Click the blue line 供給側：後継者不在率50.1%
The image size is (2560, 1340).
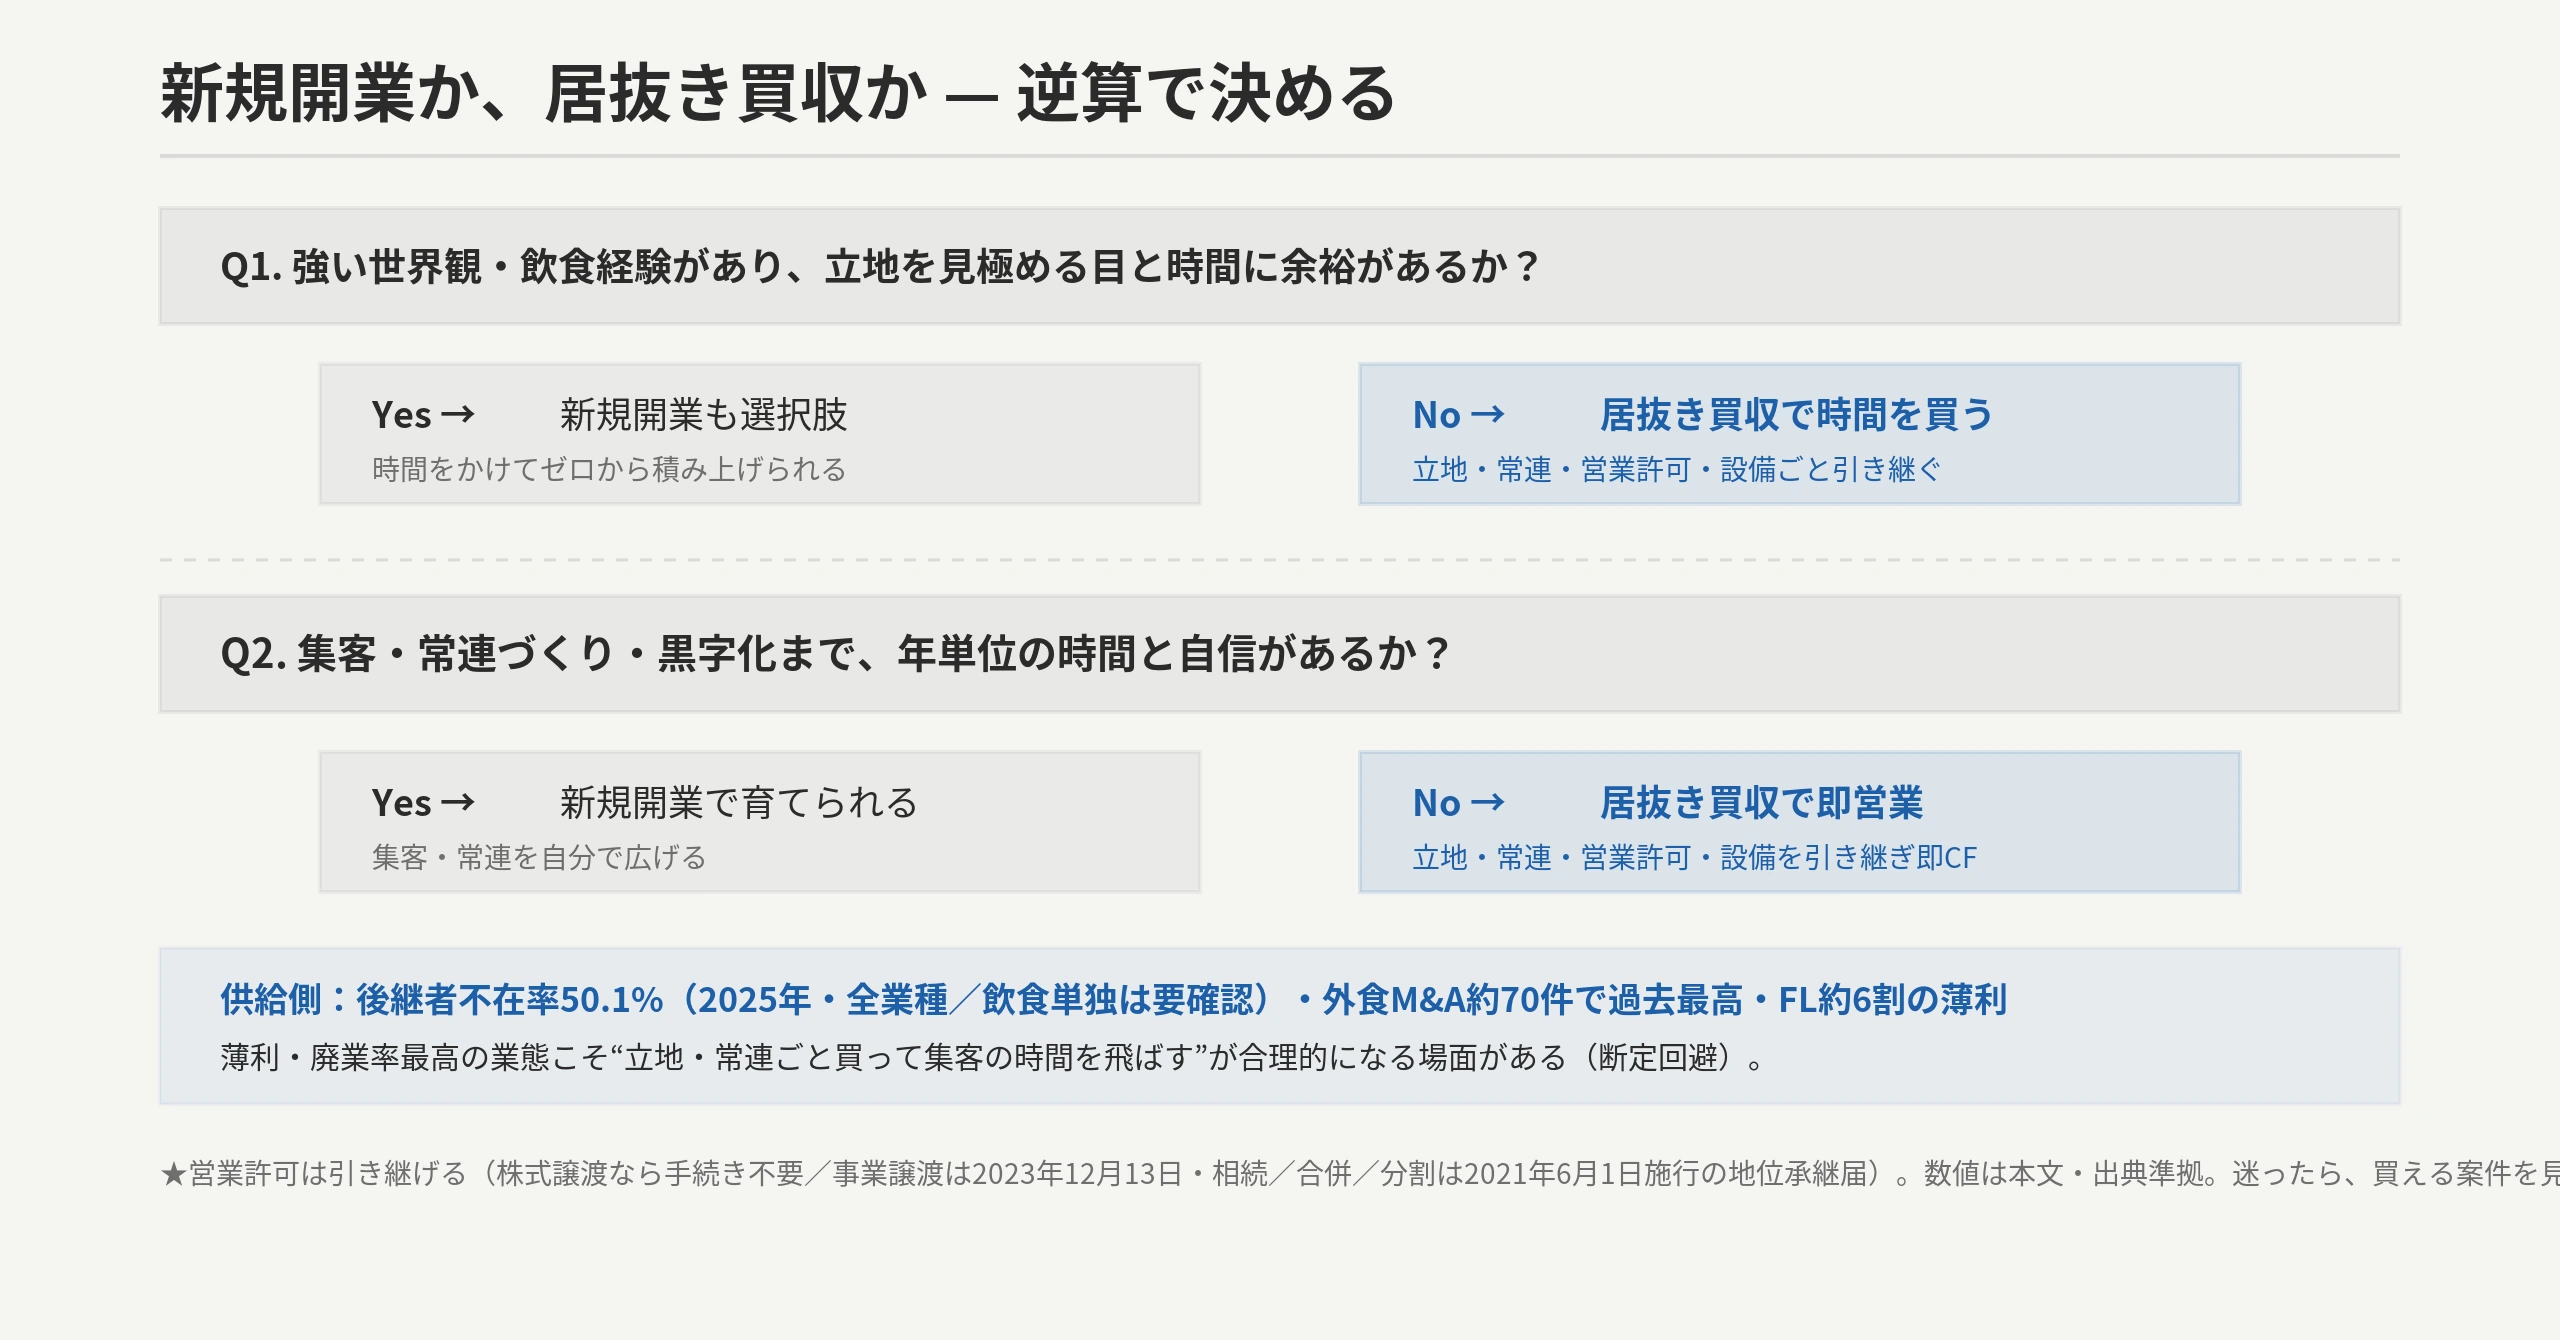click(1113, 999)
